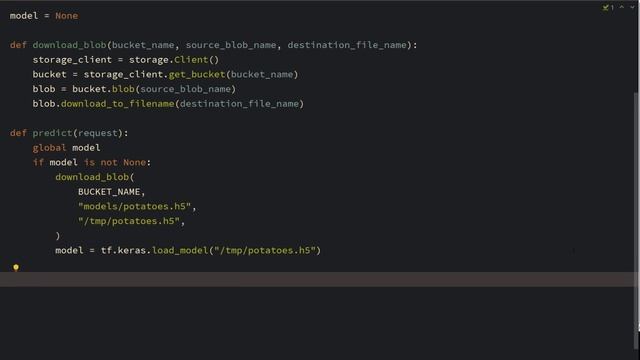Click the "get_bucket" method call
Viewport: 640px width, 360px height.
click(x=197, y=74)
